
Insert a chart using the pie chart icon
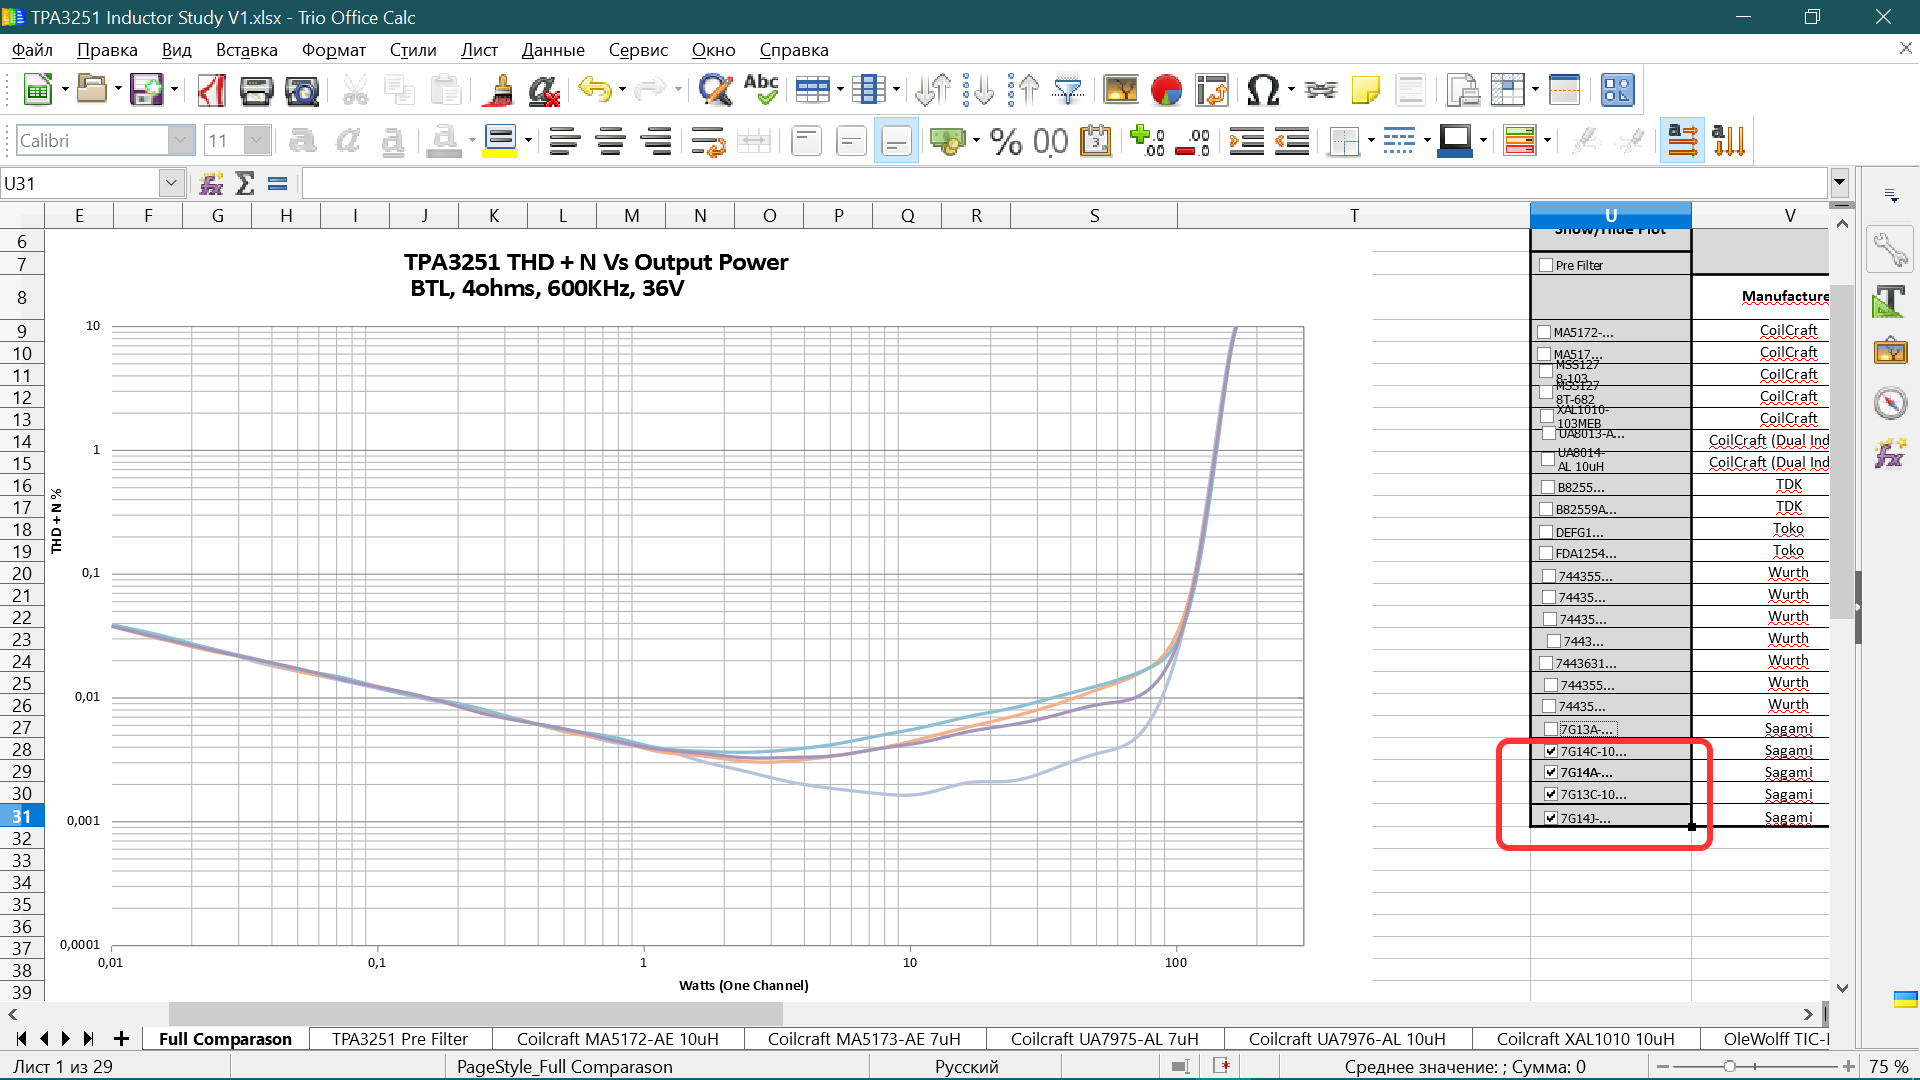pyautogui.click(x=1166, y=90)
